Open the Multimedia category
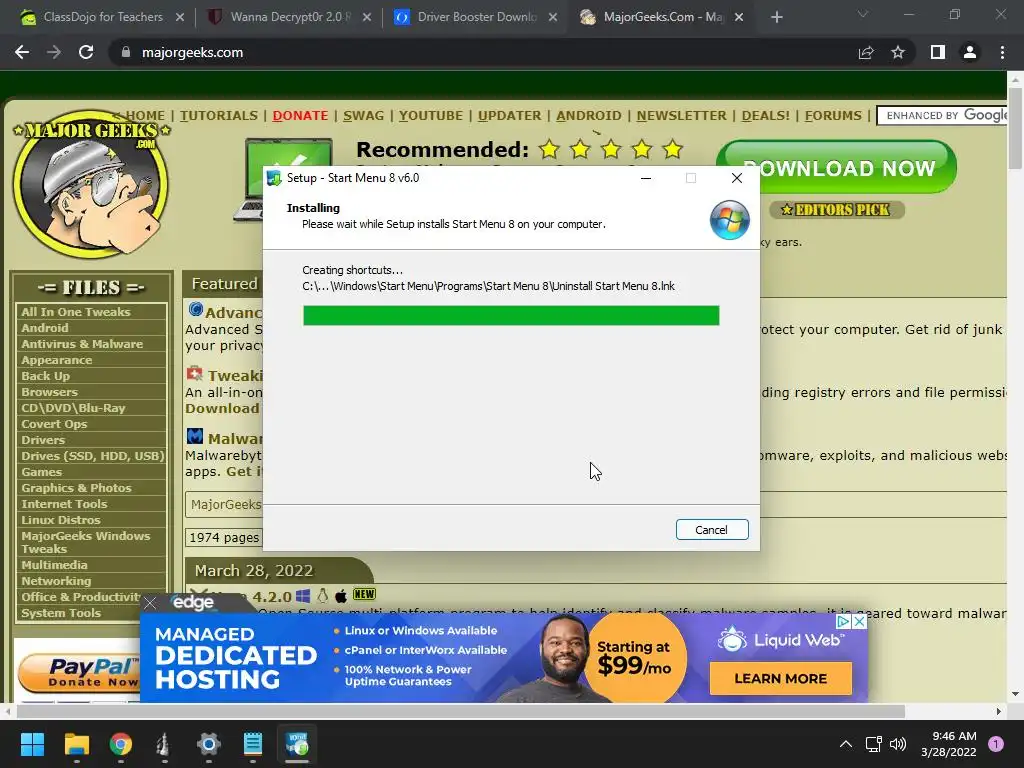Screen dimensions: 1024x768 54,565
